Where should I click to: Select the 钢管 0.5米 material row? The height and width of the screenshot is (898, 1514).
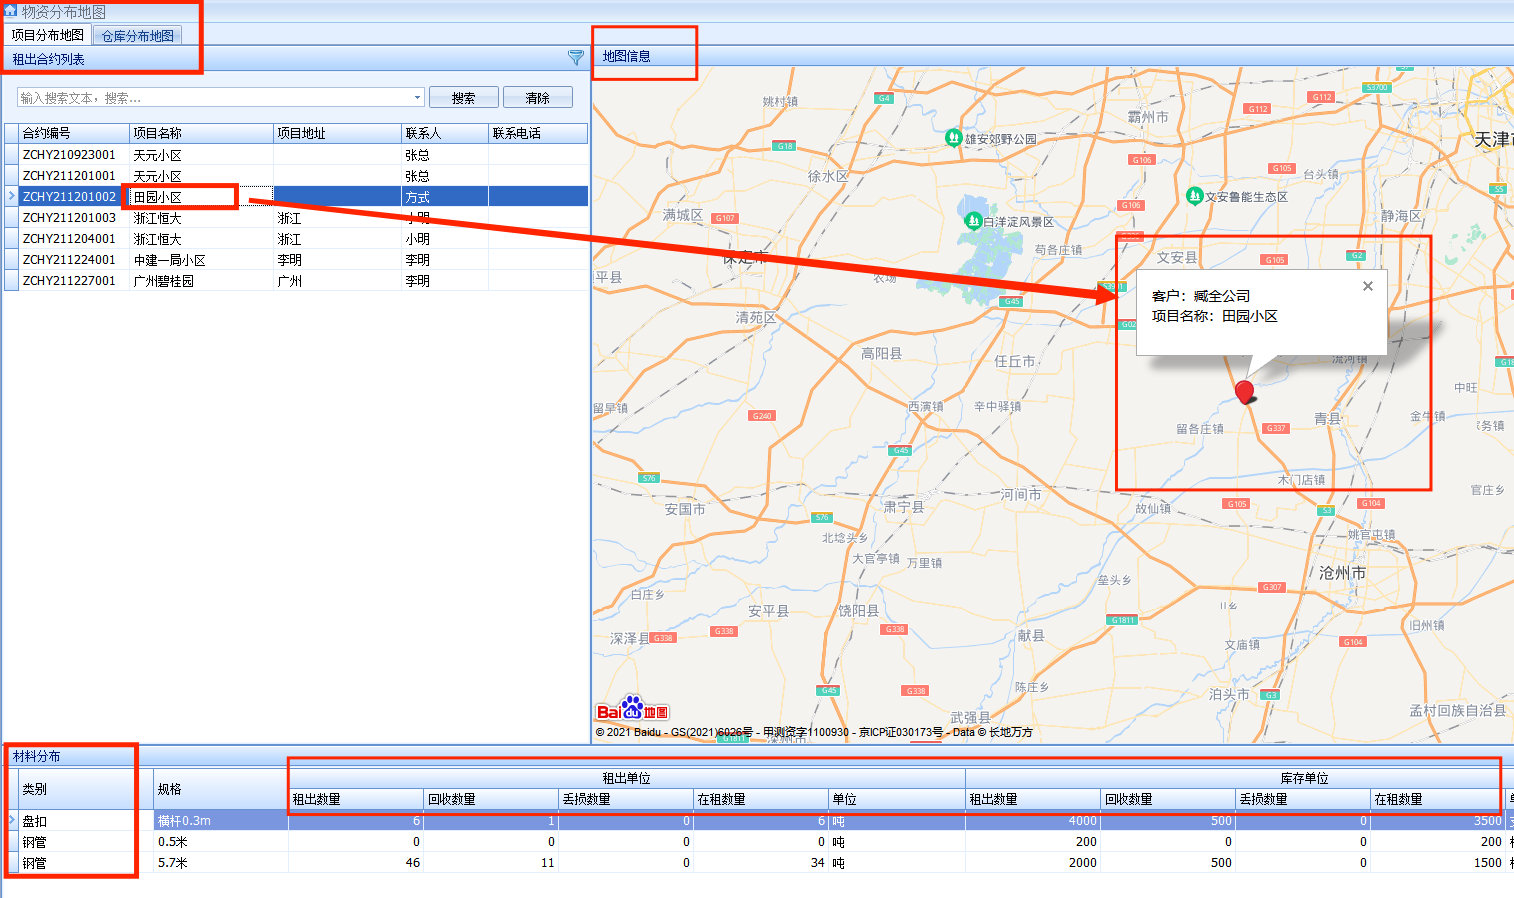tap(760, 841)
